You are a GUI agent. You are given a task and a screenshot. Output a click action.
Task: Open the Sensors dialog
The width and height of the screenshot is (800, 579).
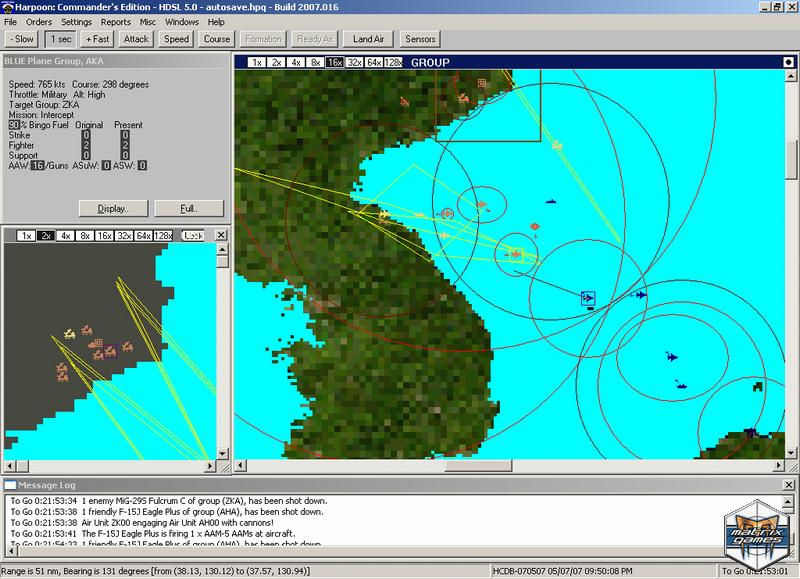[x=420, y=39]
